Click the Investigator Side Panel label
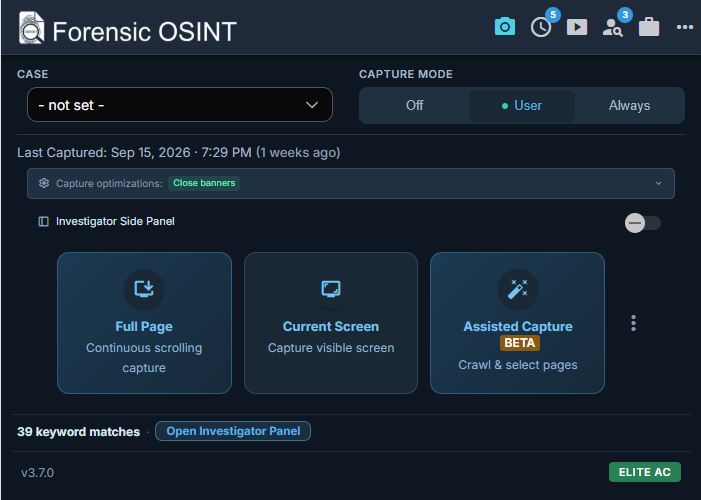 coord(115,221)
